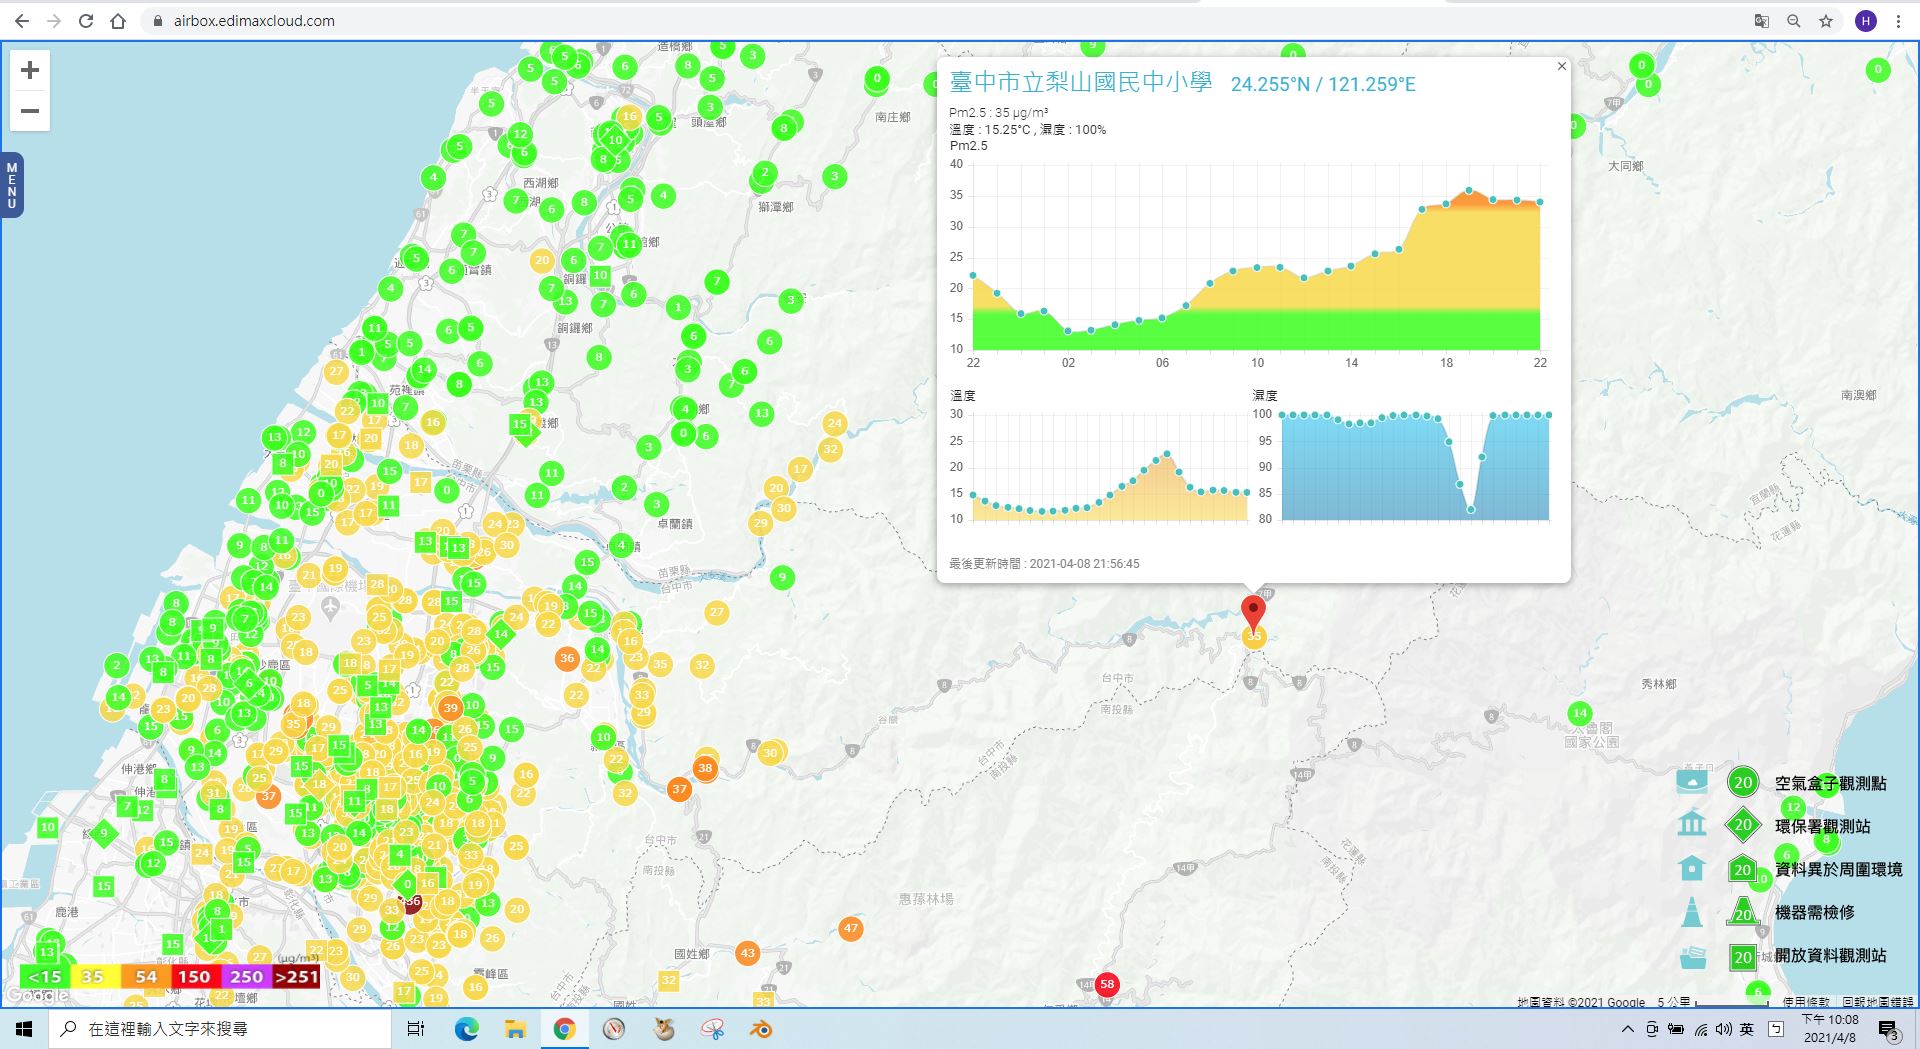The width and height of the screenshot is (1920, 1049).
Task: Click the dark red >251 scale swatch
Action: (x=297, y=977)
